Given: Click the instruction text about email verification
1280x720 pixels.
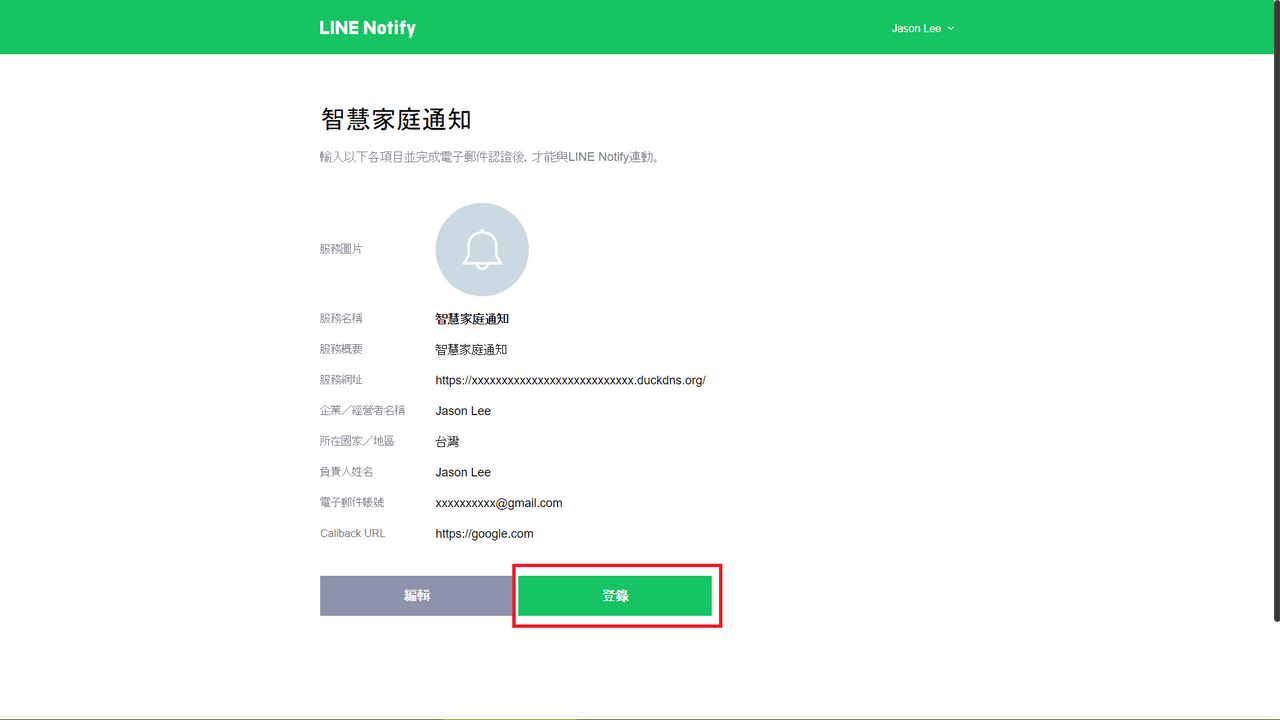Looking at the screenshot, I should click(x=491, y=157).
